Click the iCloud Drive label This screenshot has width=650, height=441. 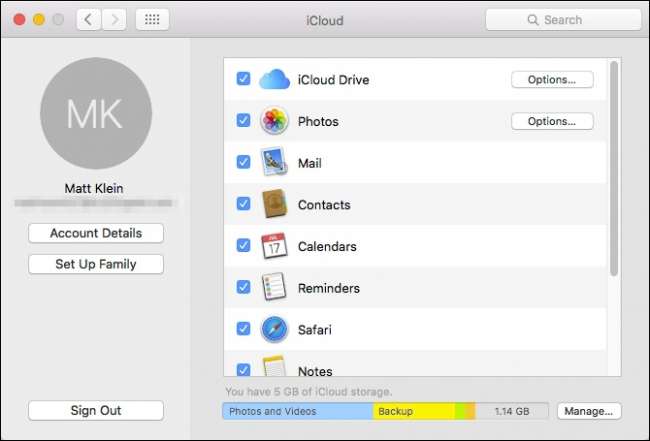coord(333,80)
